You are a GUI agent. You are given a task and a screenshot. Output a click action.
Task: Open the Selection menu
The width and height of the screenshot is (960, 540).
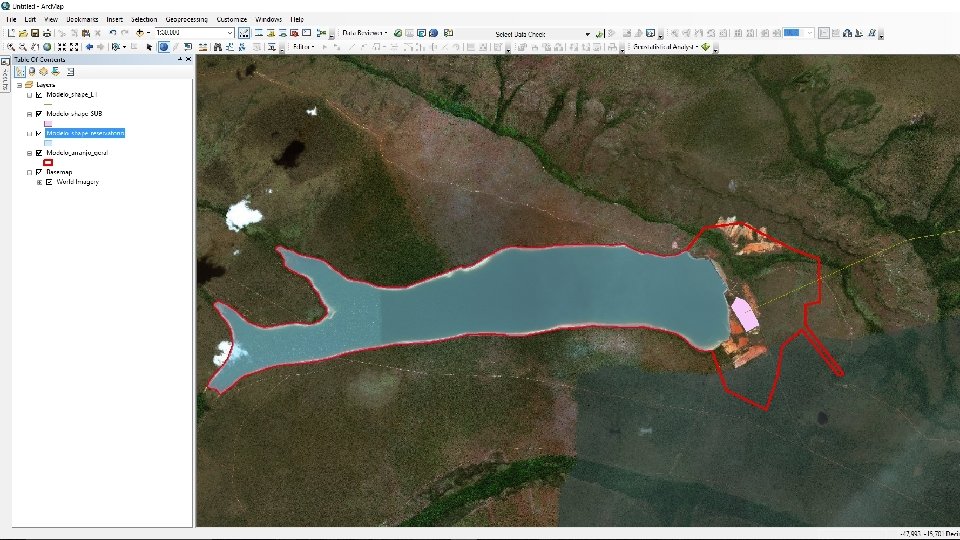pyautogui.click(x=144, y=20)
